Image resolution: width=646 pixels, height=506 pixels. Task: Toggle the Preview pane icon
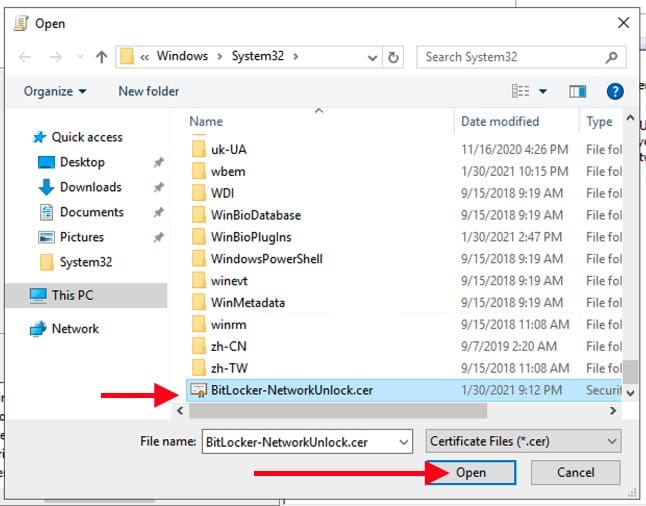(578, 91)
